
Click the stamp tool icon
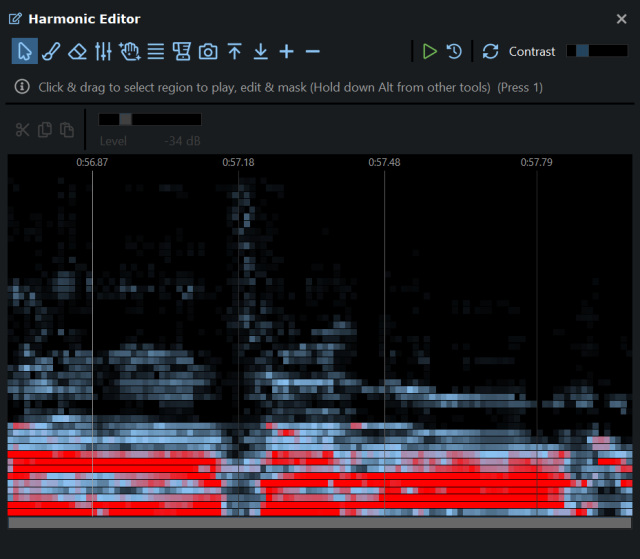(182, 51)
